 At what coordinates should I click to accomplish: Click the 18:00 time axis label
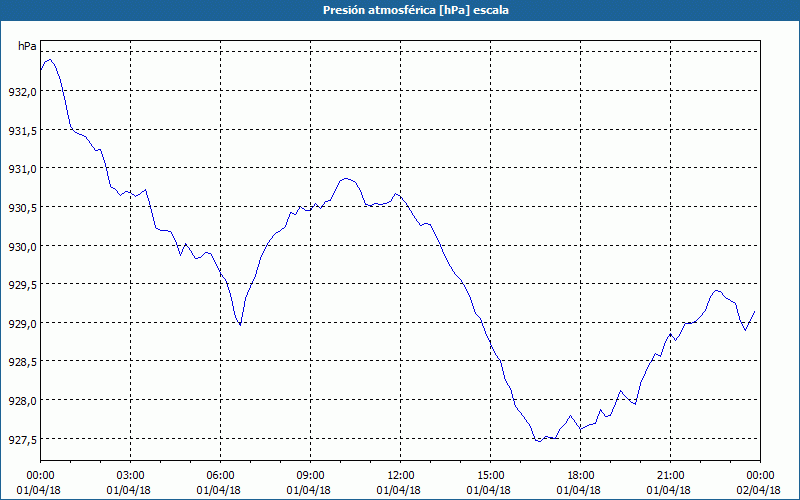[580, 476]
